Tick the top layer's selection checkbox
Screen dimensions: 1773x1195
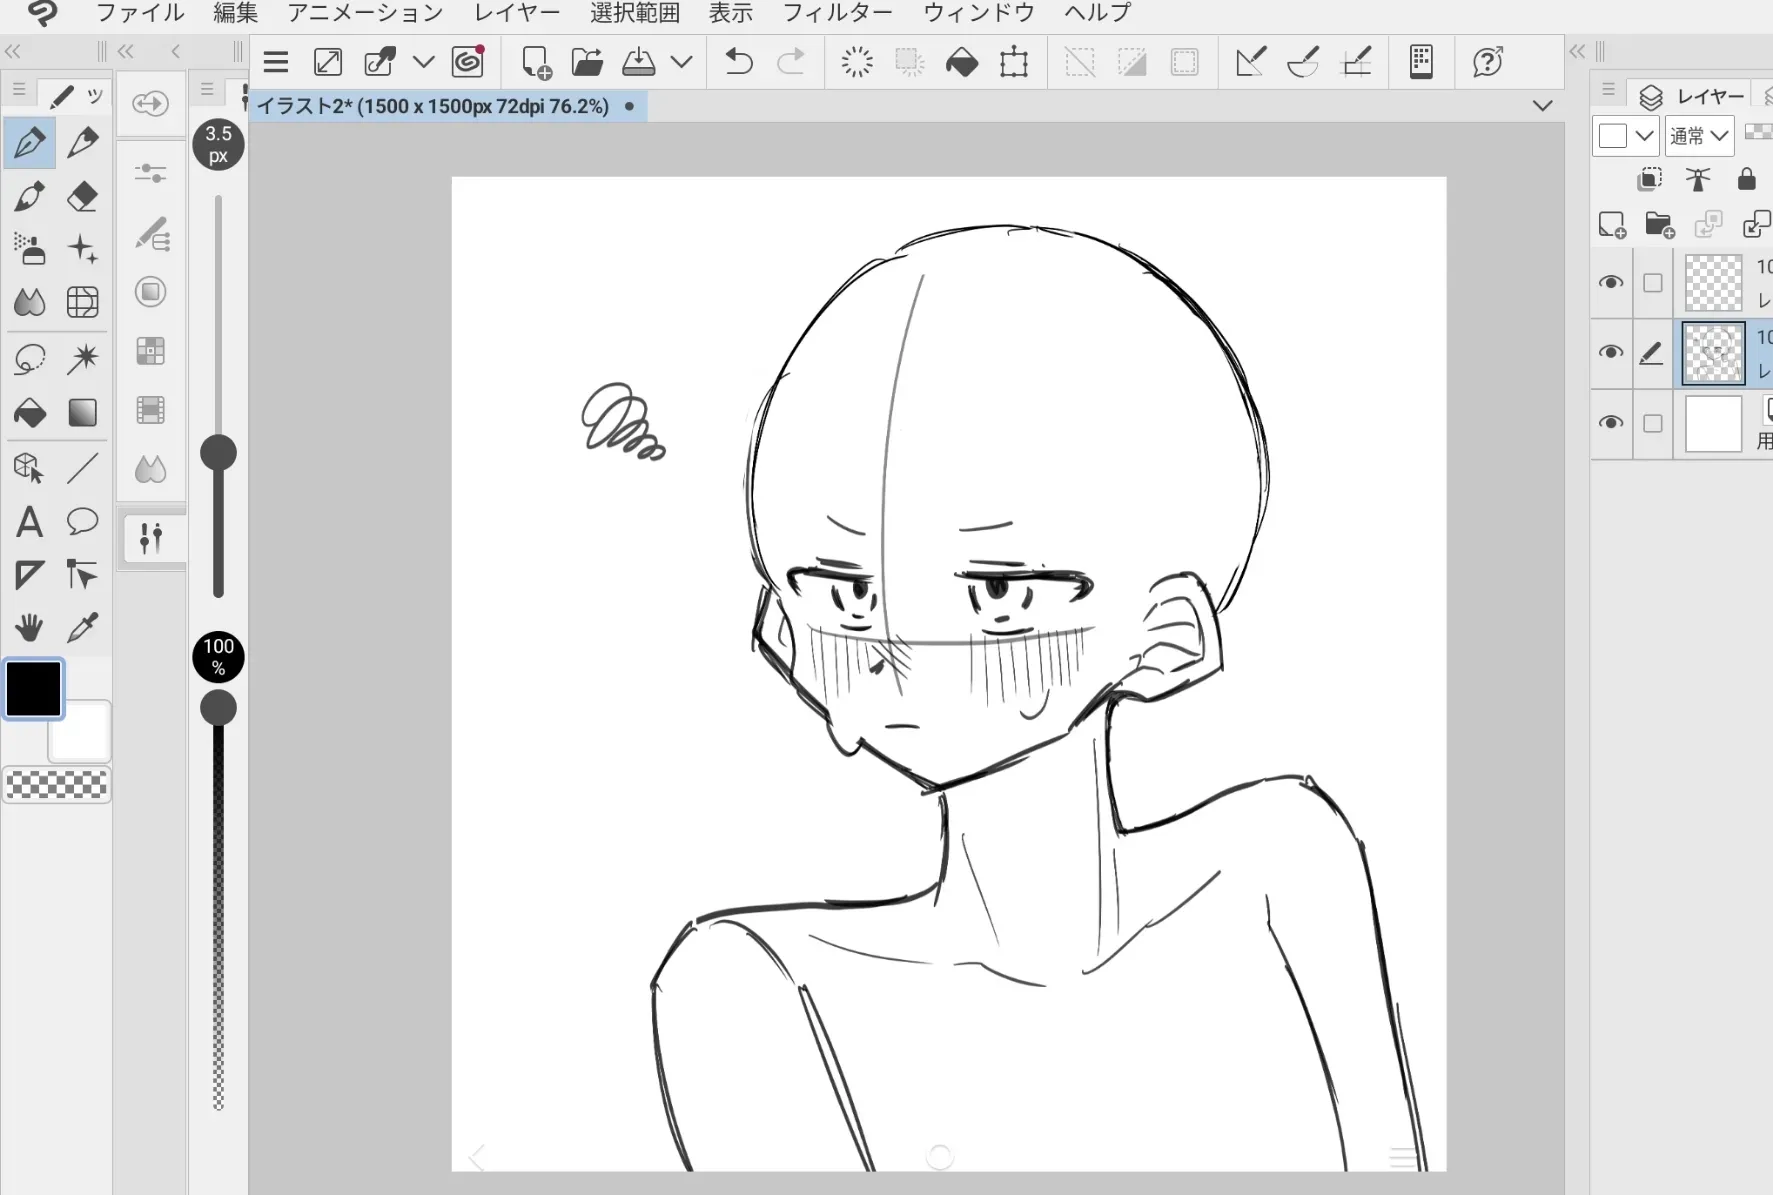[1653, 283]
